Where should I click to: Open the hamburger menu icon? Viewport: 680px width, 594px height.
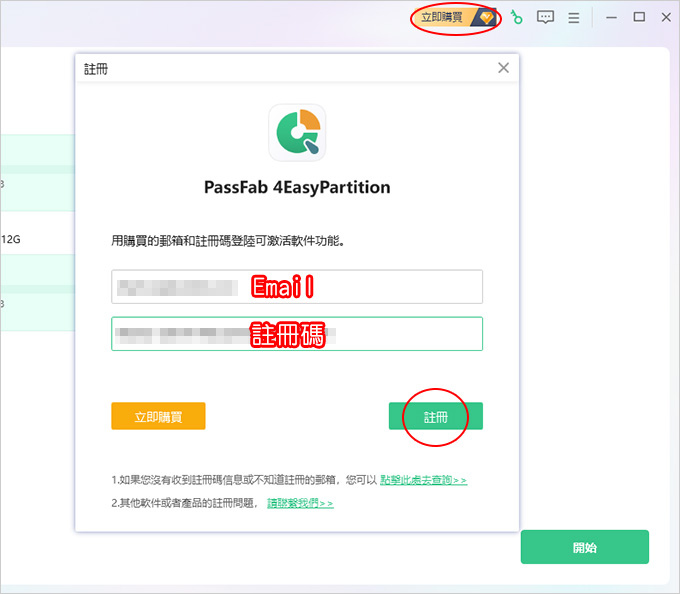574,18
